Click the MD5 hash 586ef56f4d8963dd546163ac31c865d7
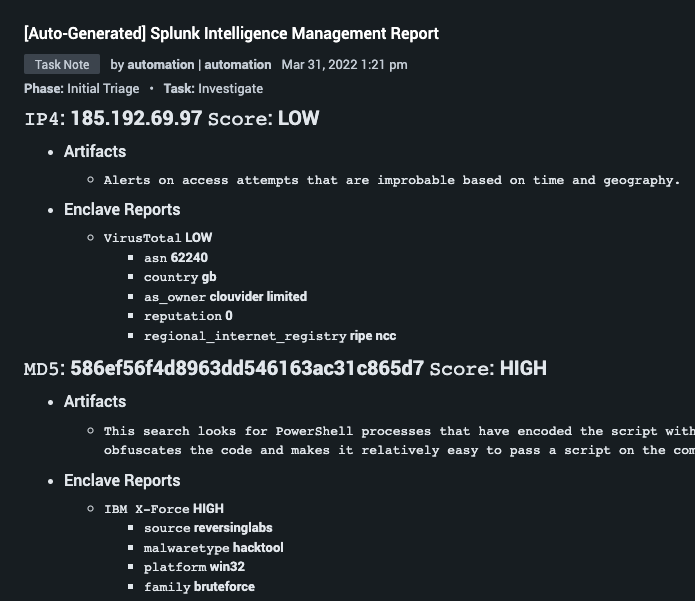 point(247,368)
